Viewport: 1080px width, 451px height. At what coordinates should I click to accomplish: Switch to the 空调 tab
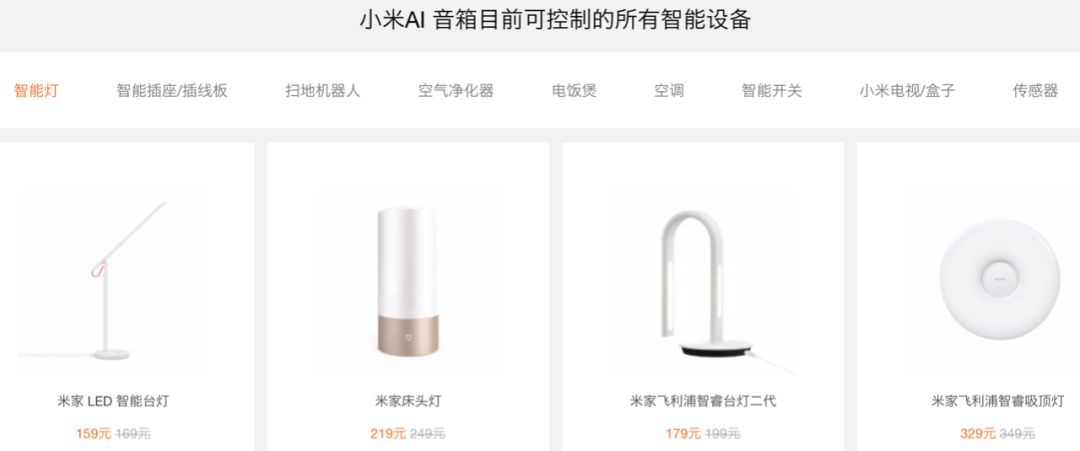tap(669, 91)
